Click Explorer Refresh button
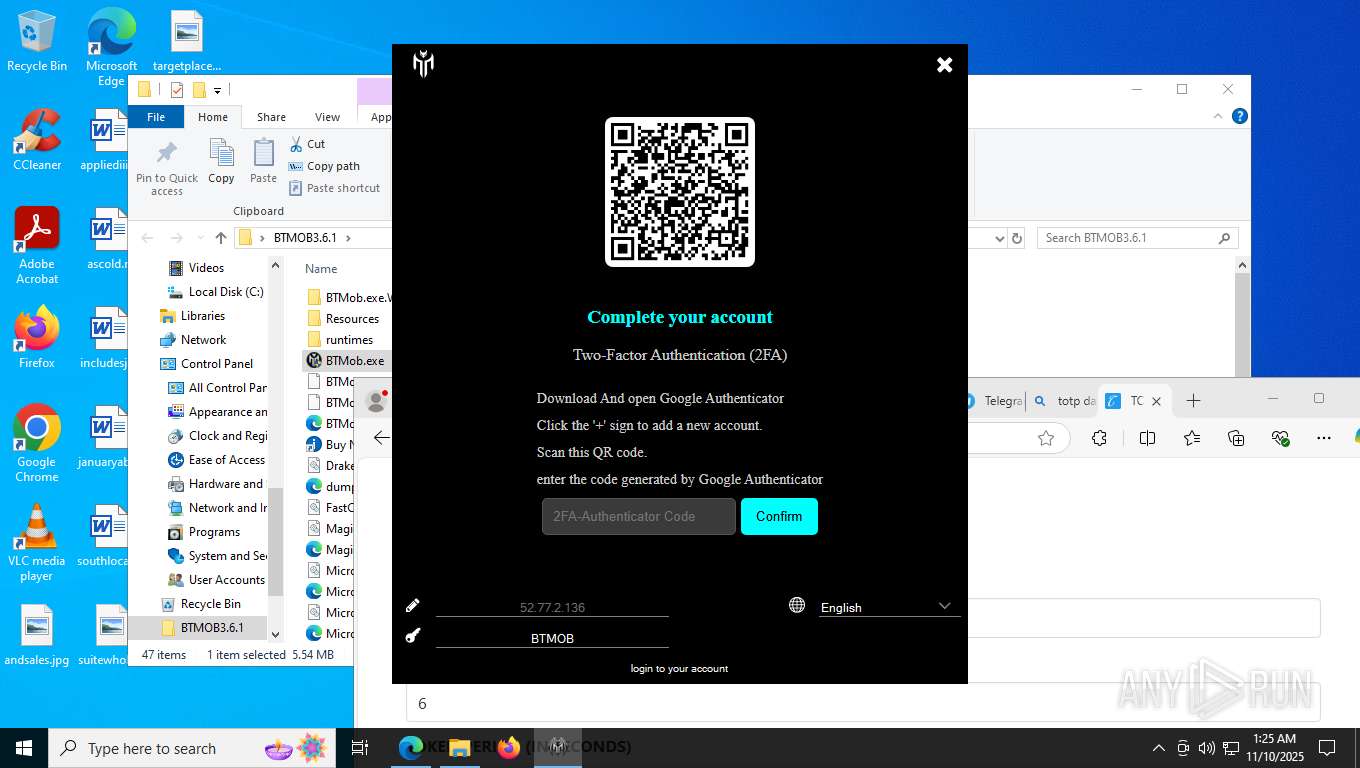Viewport: 1360px width, 768px height. [x=1017, y=238]
